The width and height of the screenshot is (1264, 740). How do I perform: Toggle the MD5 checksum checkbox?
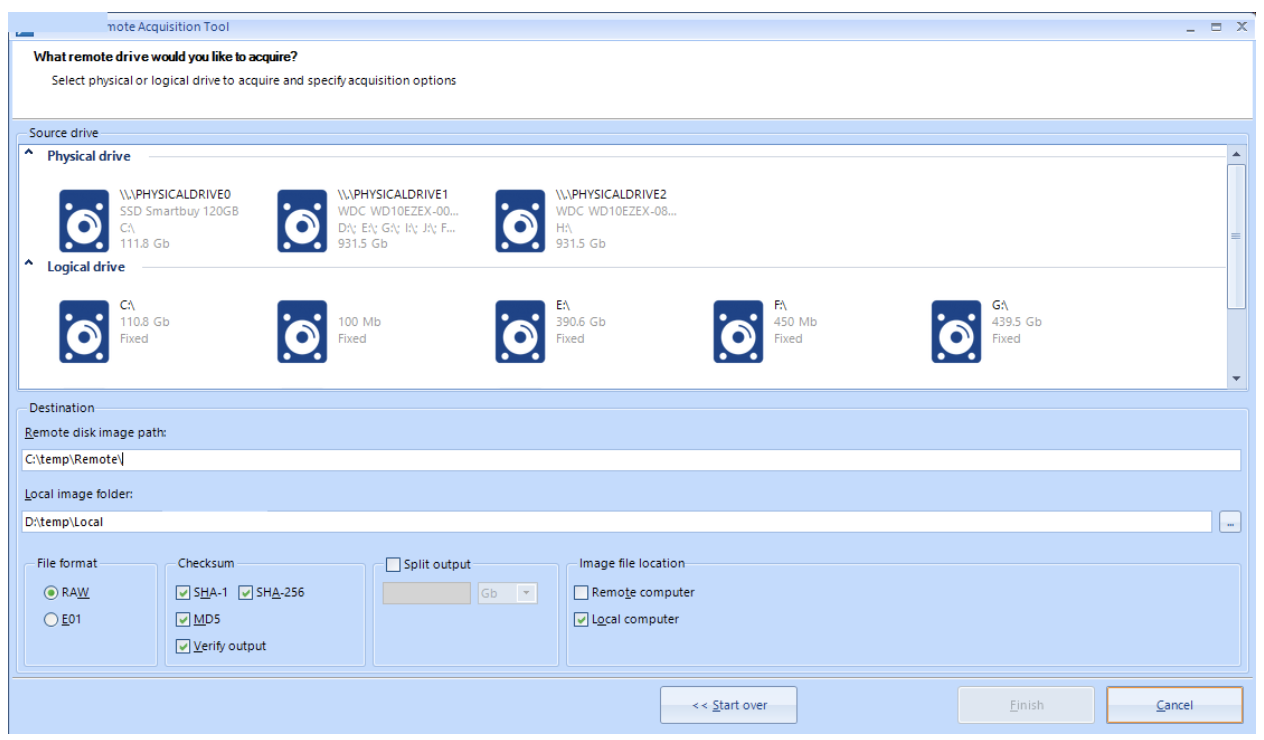(182, 619)
